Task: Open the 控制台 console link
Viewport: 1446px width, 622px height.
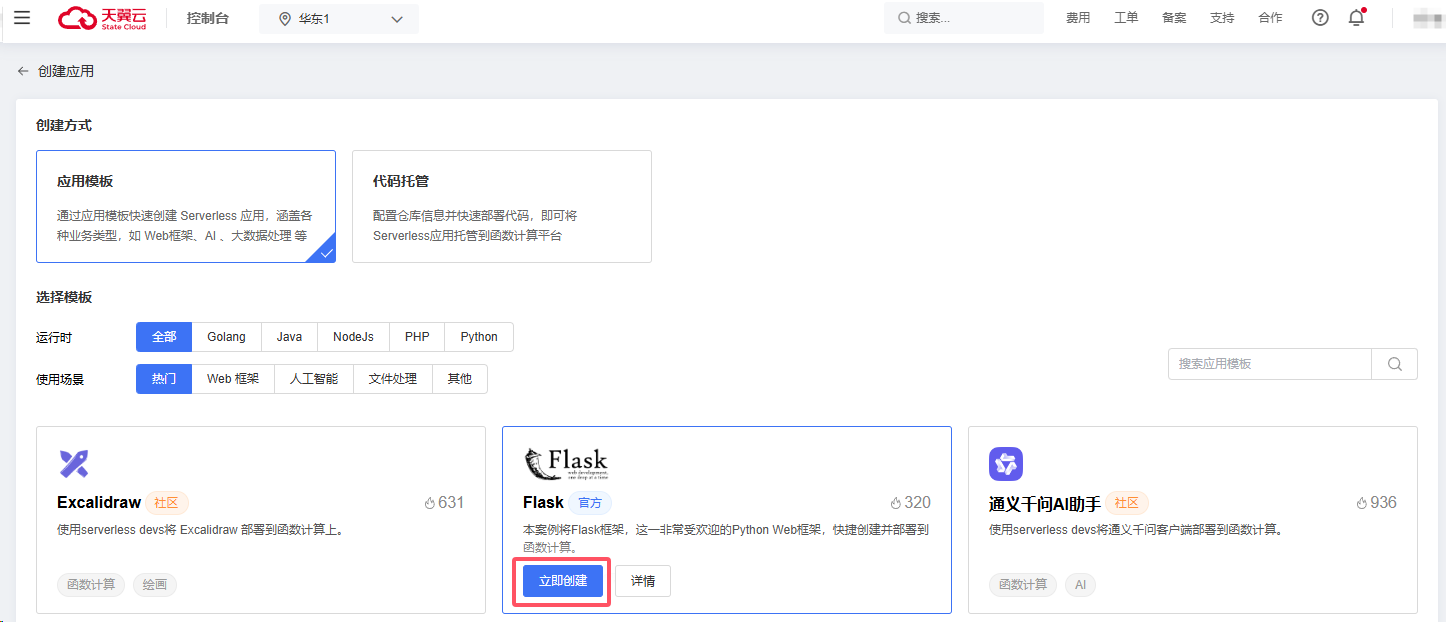Action: pyautogui.click(x=208, y=18)
